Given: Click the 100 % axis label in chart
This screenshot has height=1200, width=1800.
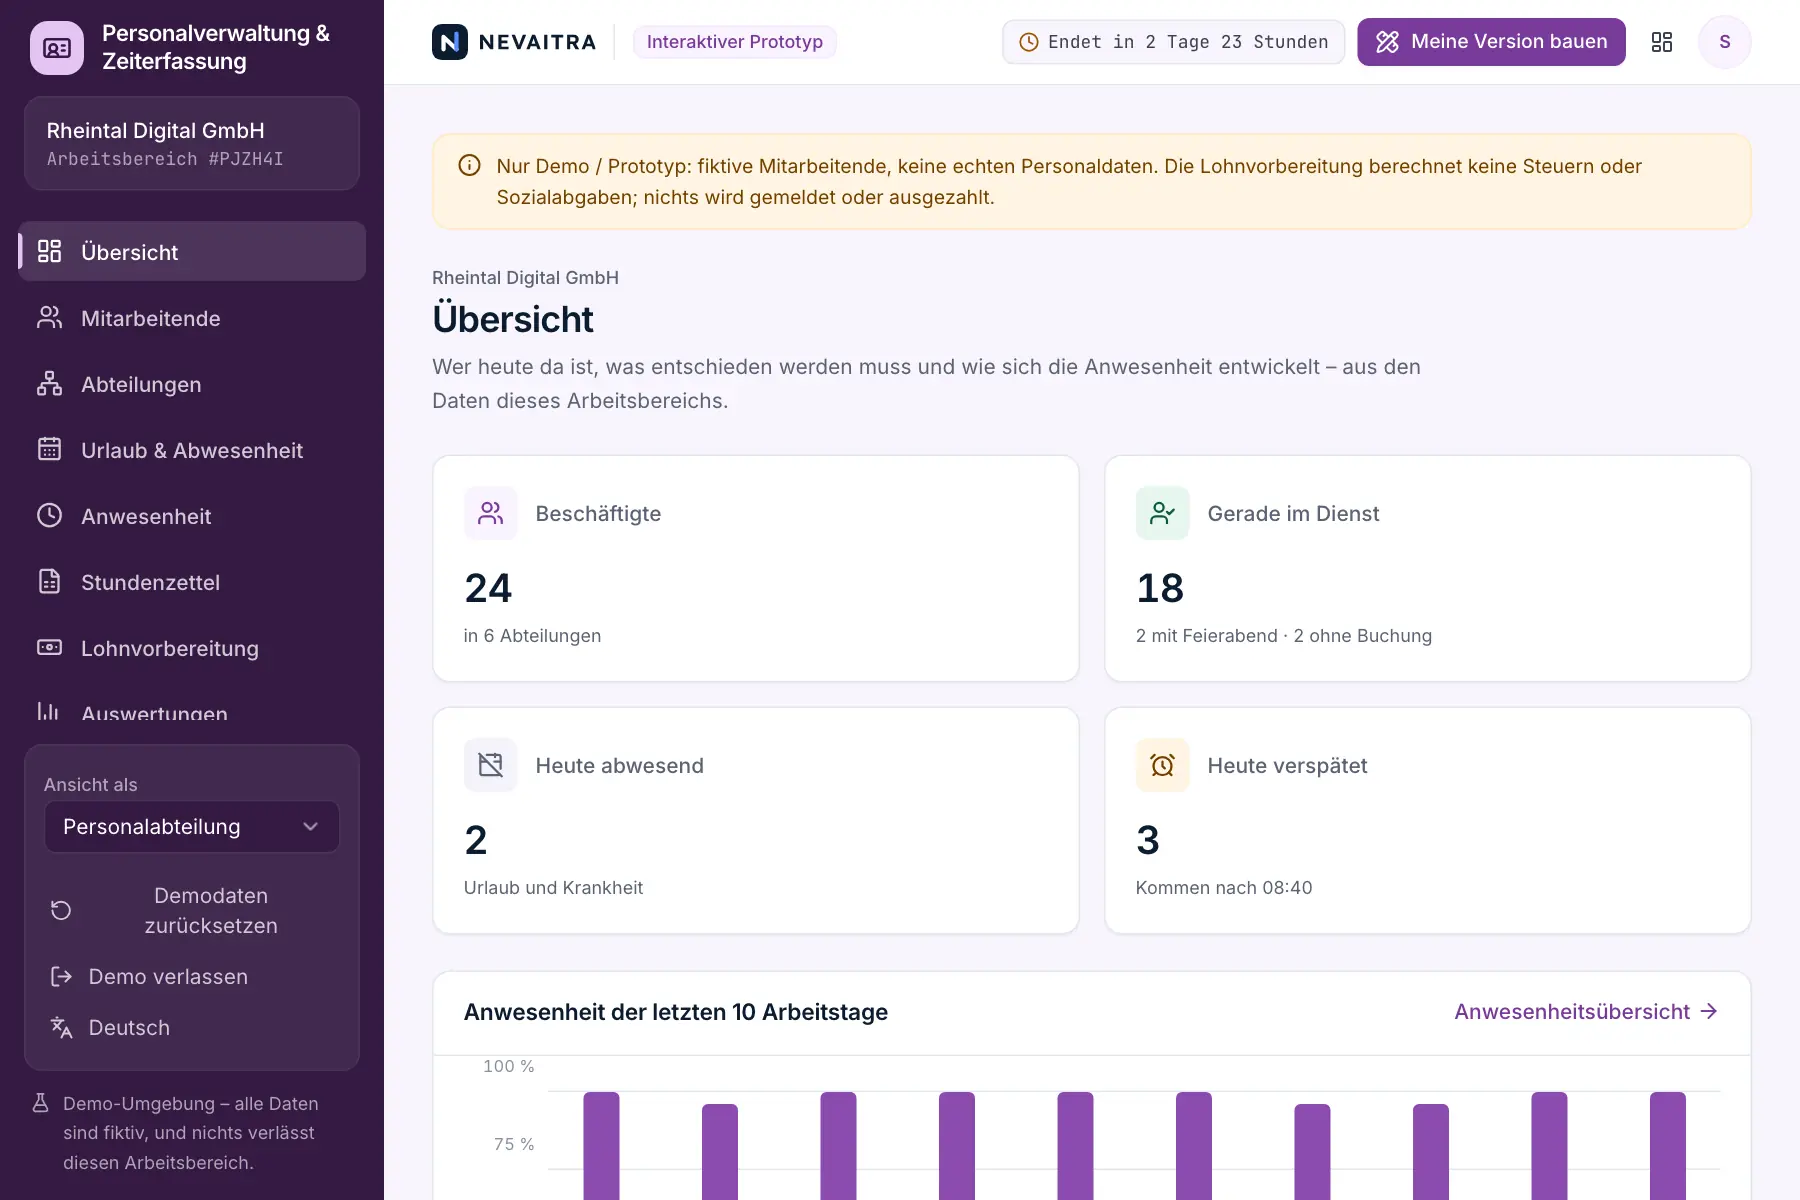Looking at the screenshot, I should coord(509,1067).
